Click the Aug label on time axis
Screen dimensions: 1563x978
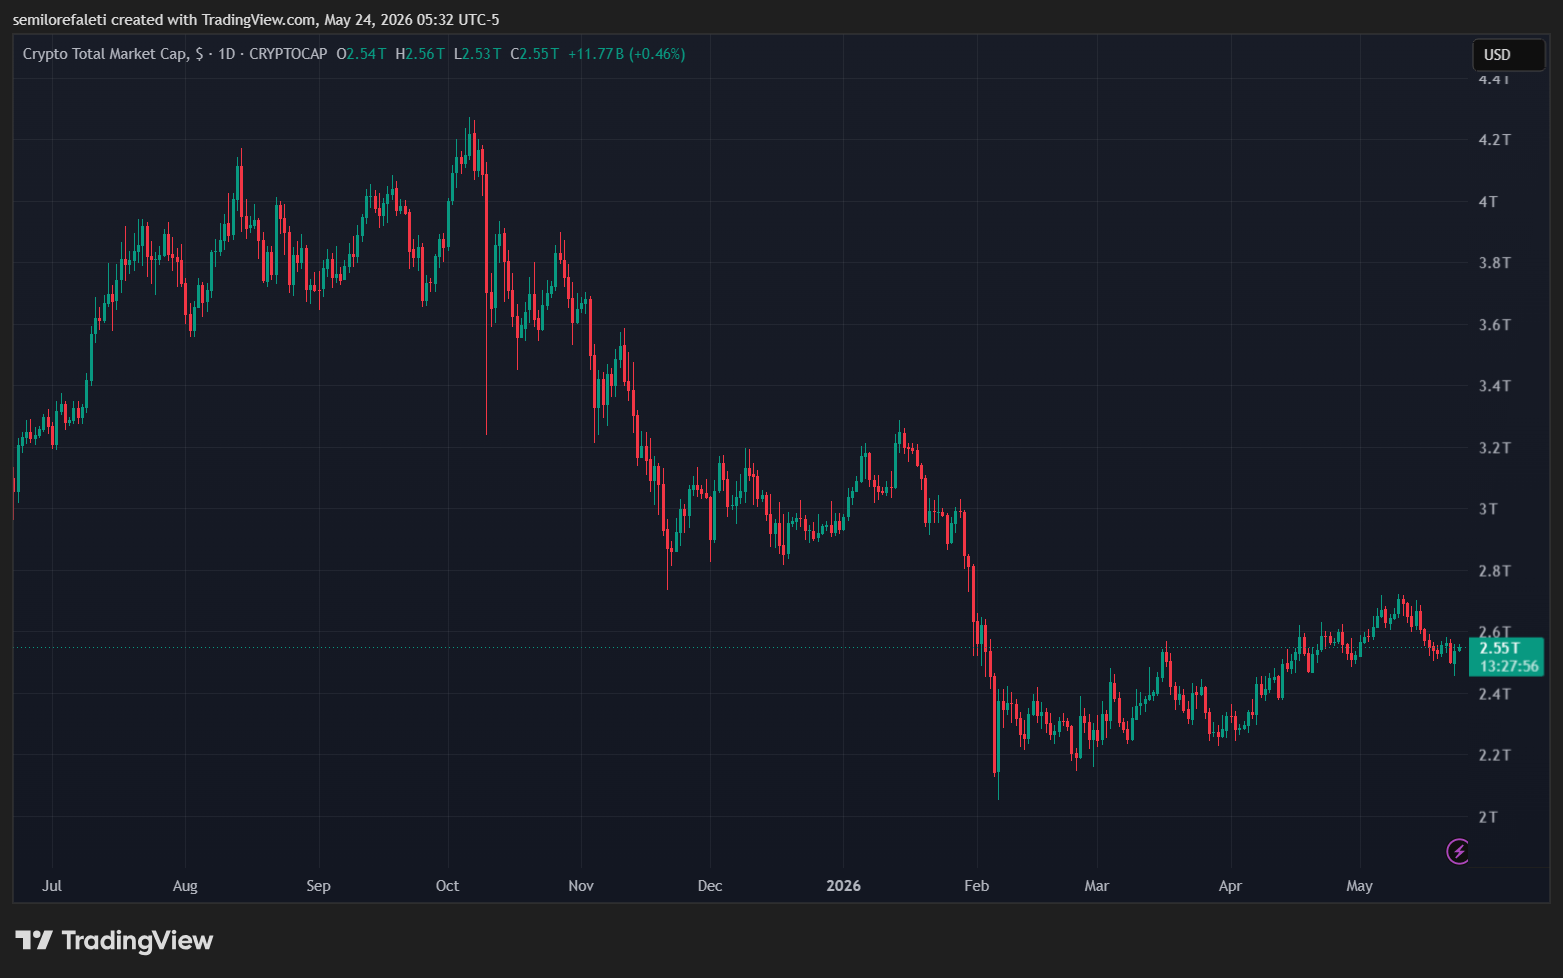click(x=185, y=886)
